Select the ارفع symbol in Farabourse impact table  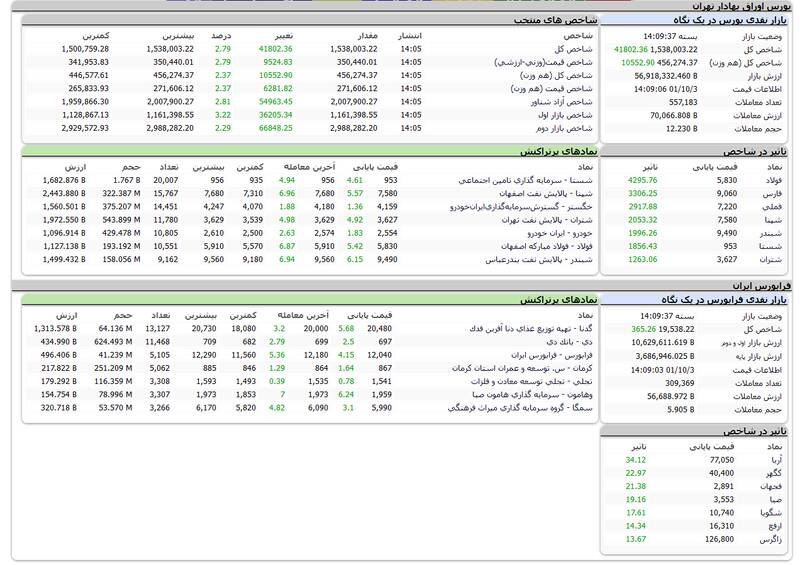pyautogui.click(x=774, y=526)
